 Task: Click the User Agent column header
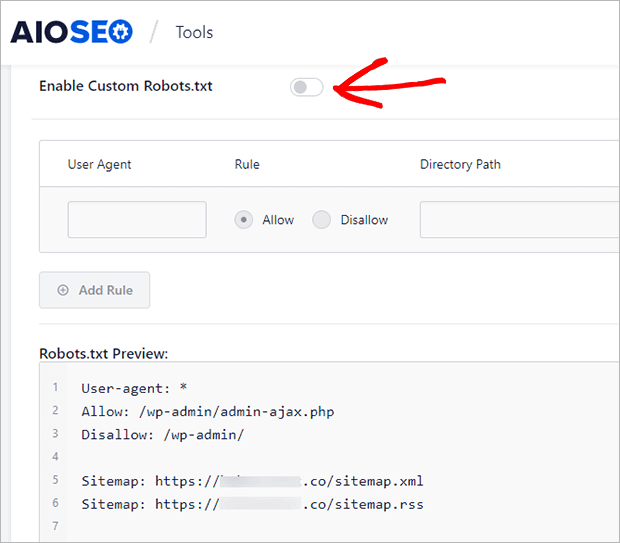click(x=99, y=164)
